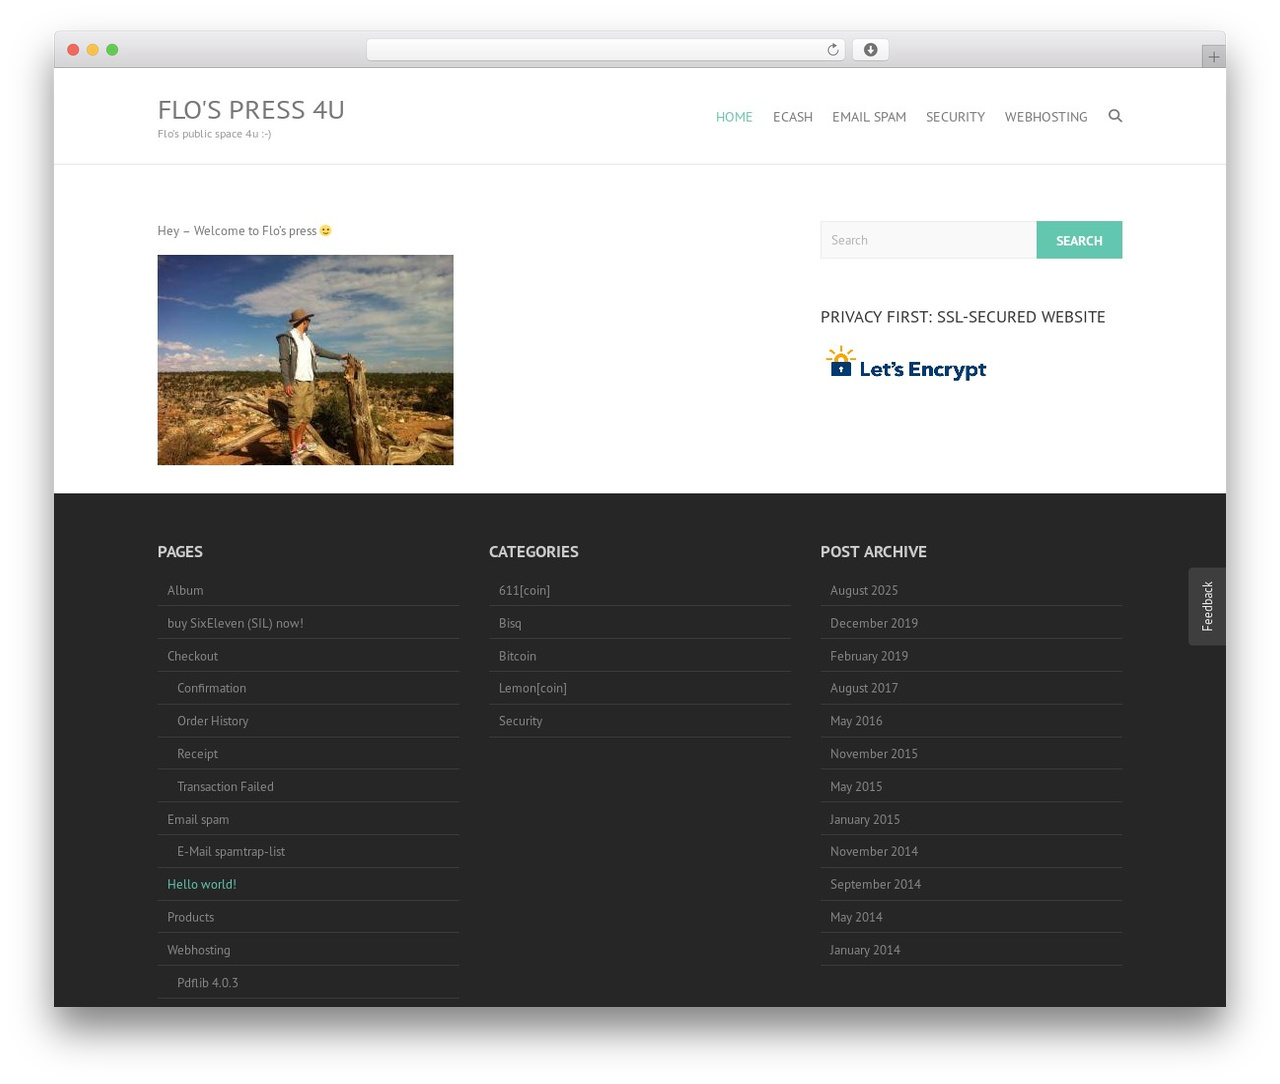Open the Album page link

185,591
